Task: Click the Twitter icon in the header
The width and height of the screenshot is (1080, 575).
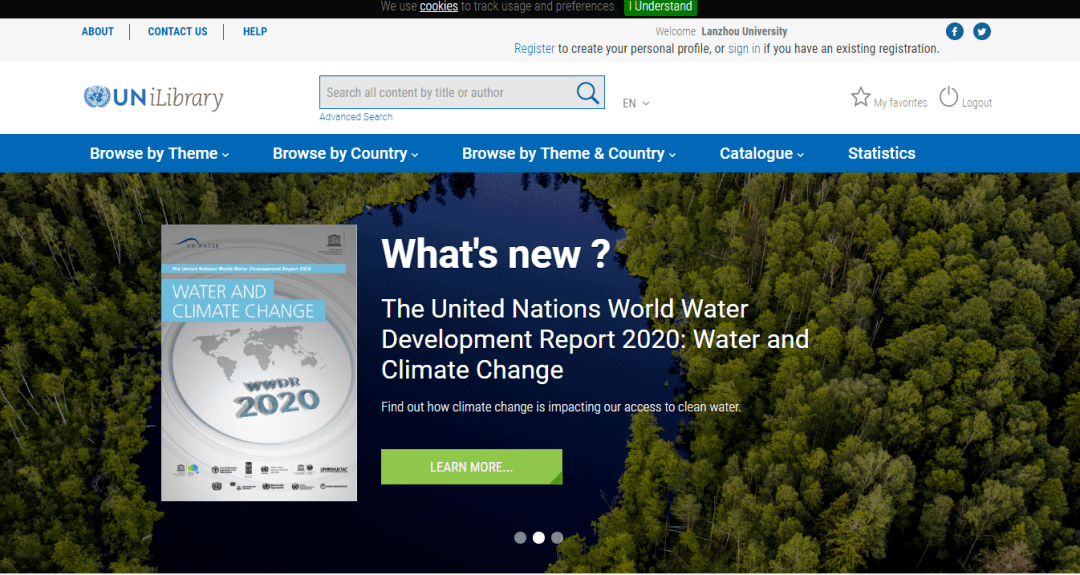Action: pos(982,32)
